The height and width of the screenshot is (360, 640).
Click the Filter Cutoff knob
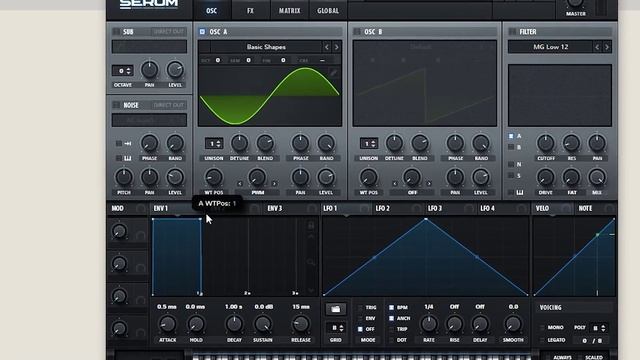pyautogui.click(x=546, y=143)
